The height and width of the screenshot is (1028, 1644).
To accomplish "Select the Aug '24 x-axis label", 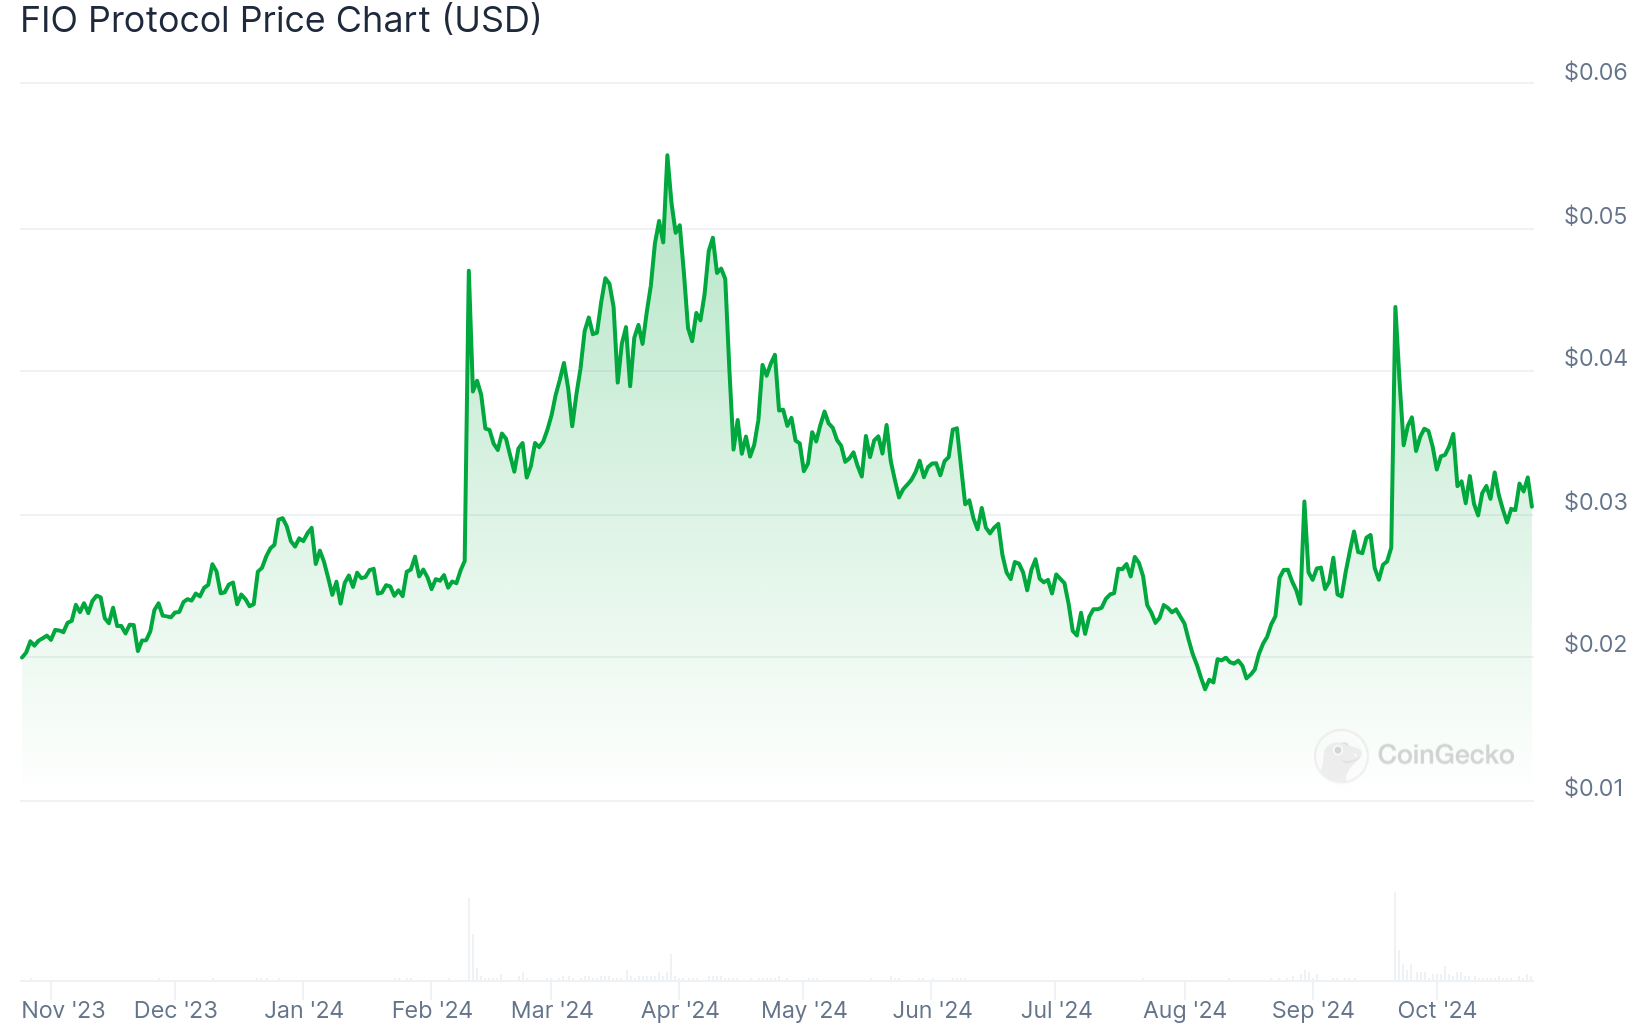I will point(1184,1010).
